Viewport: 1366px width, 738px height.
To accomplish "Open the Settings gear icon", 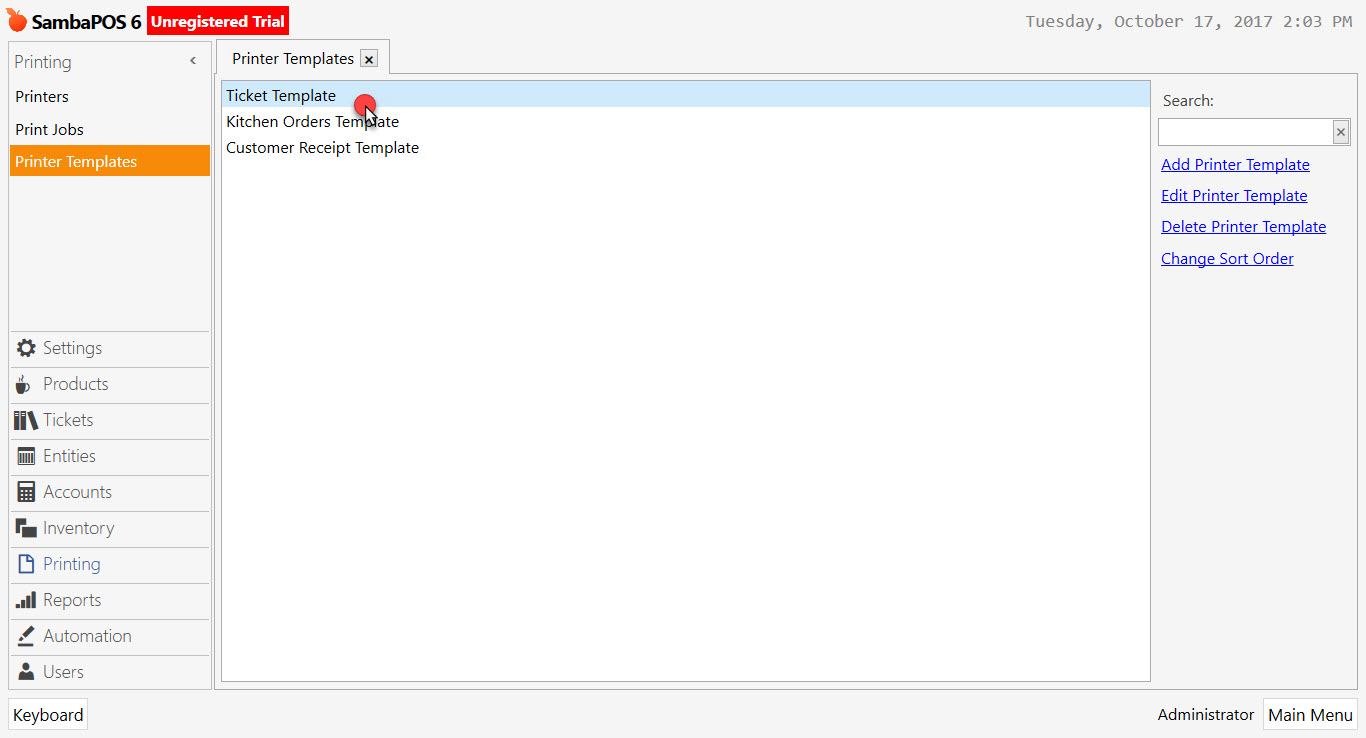I will coord(24,348).
